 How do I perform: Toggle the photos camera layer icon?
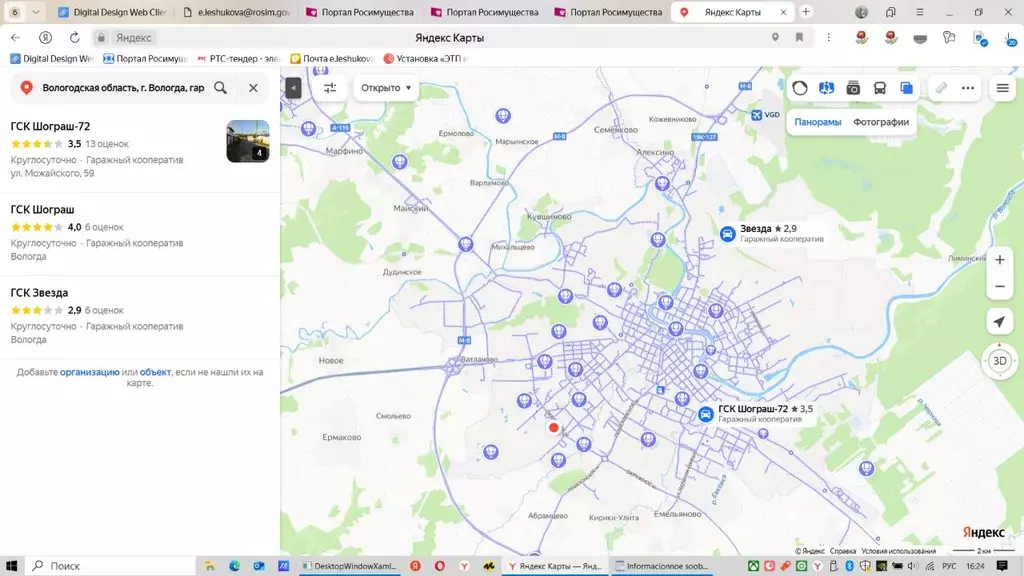tap(853, 88)
